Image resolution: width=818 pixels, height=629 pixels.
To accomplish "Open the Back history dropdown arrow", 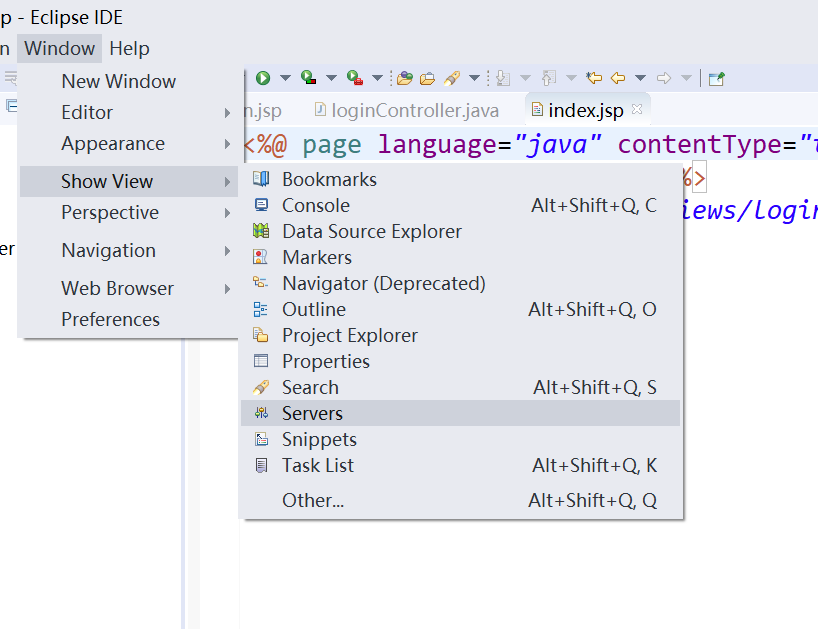I will [x=640, y=78].
